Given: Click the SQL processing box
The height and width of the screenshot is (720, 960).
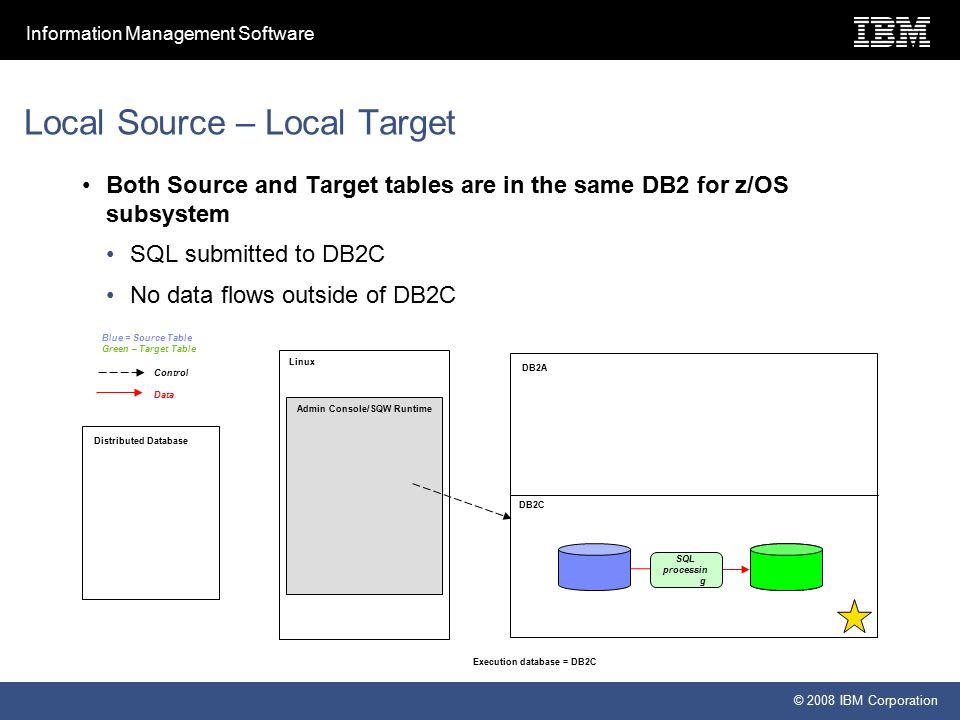Looking at the screenshot, I should pos(686,570).
